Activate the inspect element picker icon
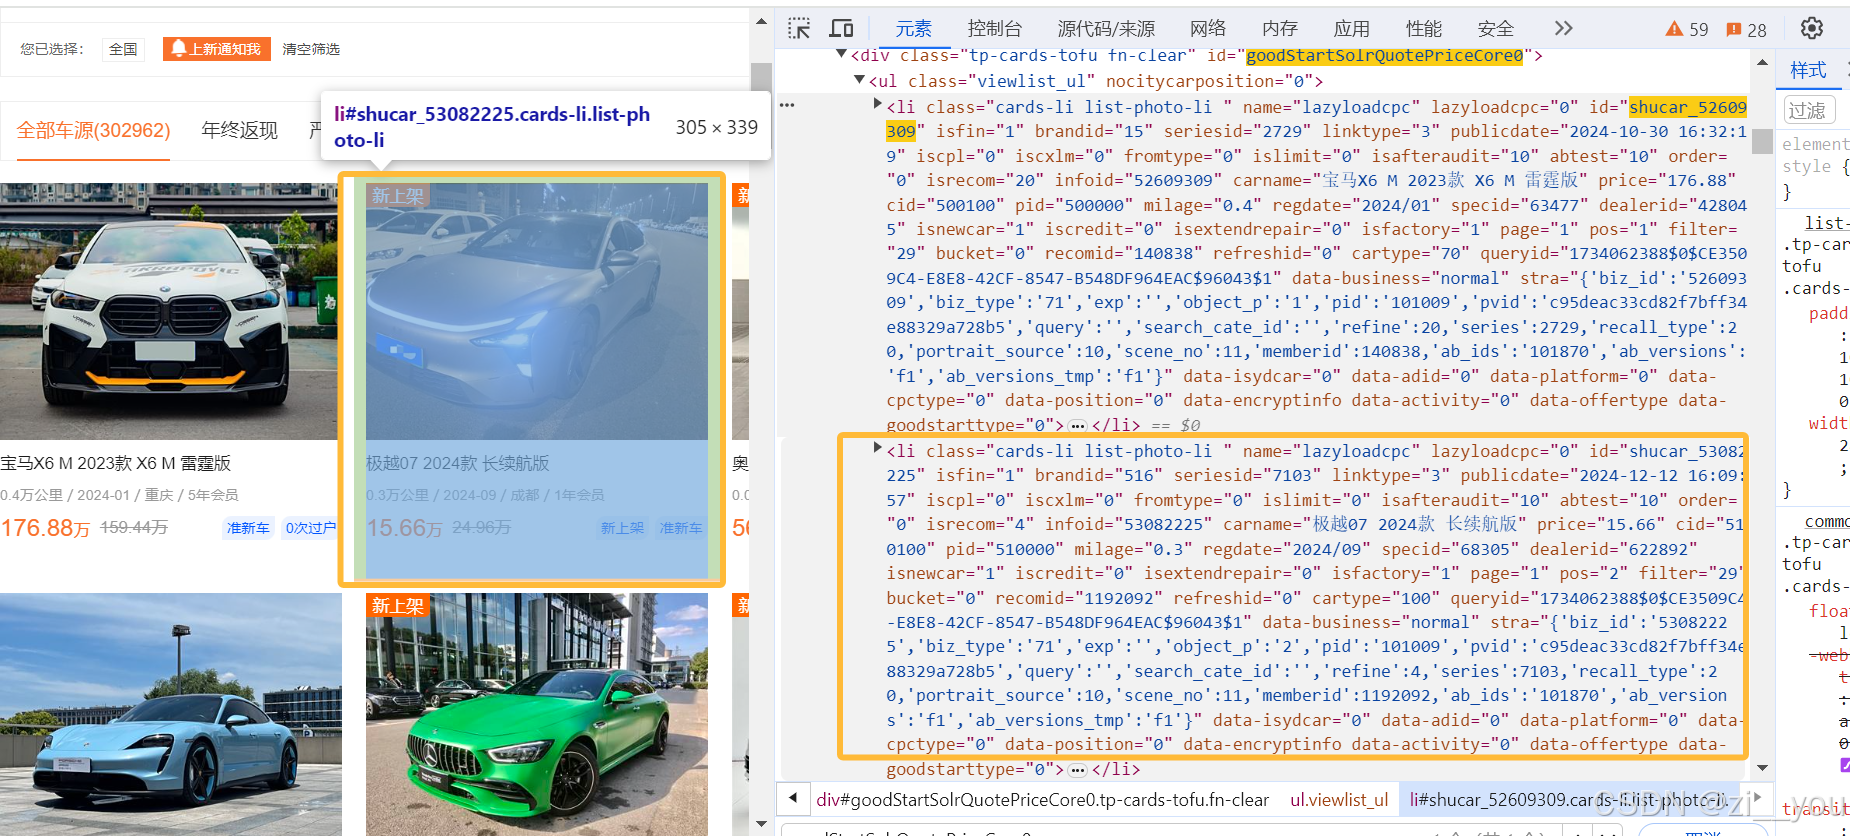1850x836 pixels. pos(799,28)
